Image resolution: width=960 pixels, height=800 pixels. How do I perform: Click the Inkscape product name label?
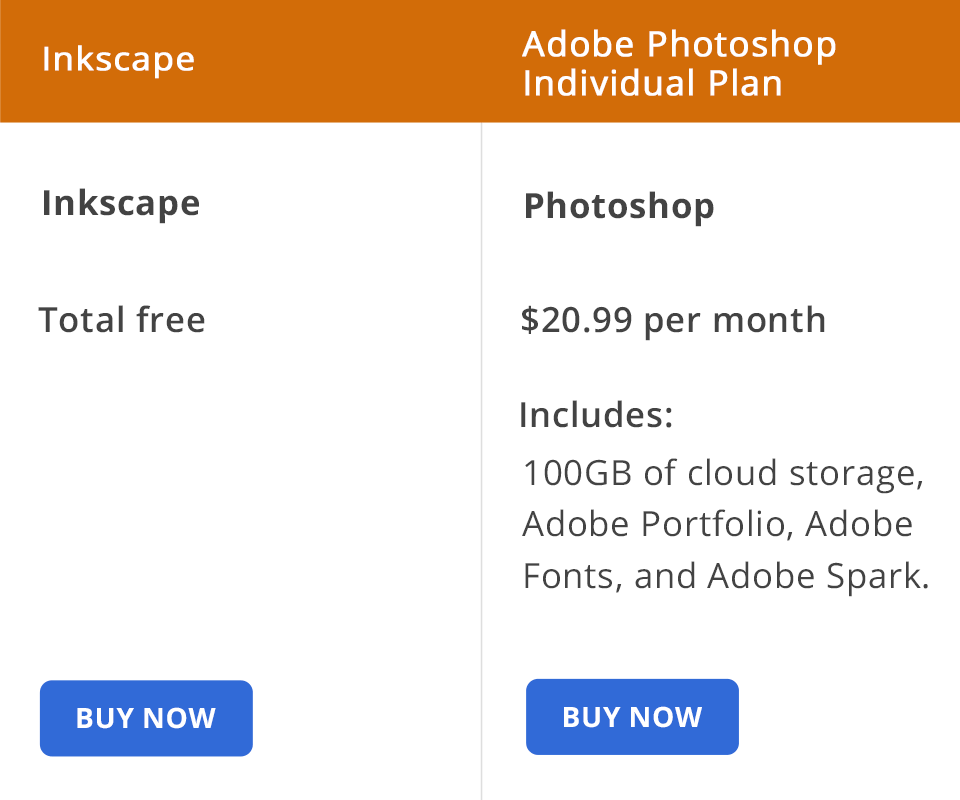120,204
